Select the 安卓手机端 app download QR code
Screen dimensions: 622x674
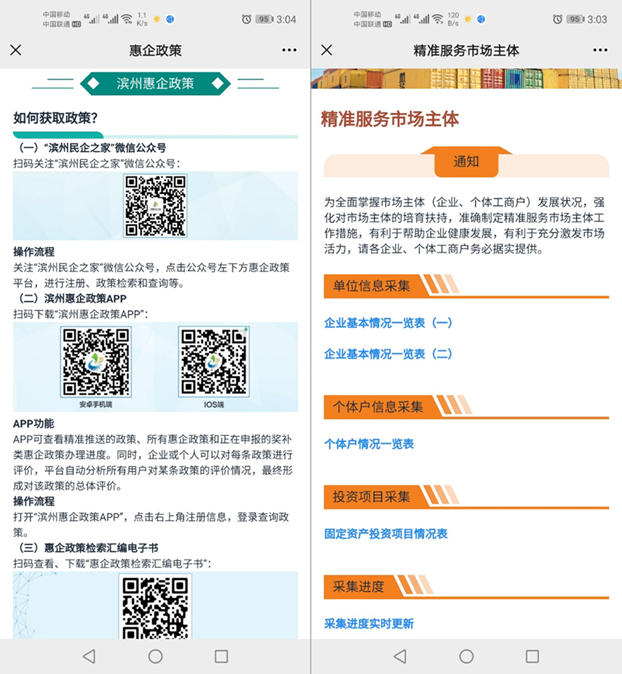(96, 361)
